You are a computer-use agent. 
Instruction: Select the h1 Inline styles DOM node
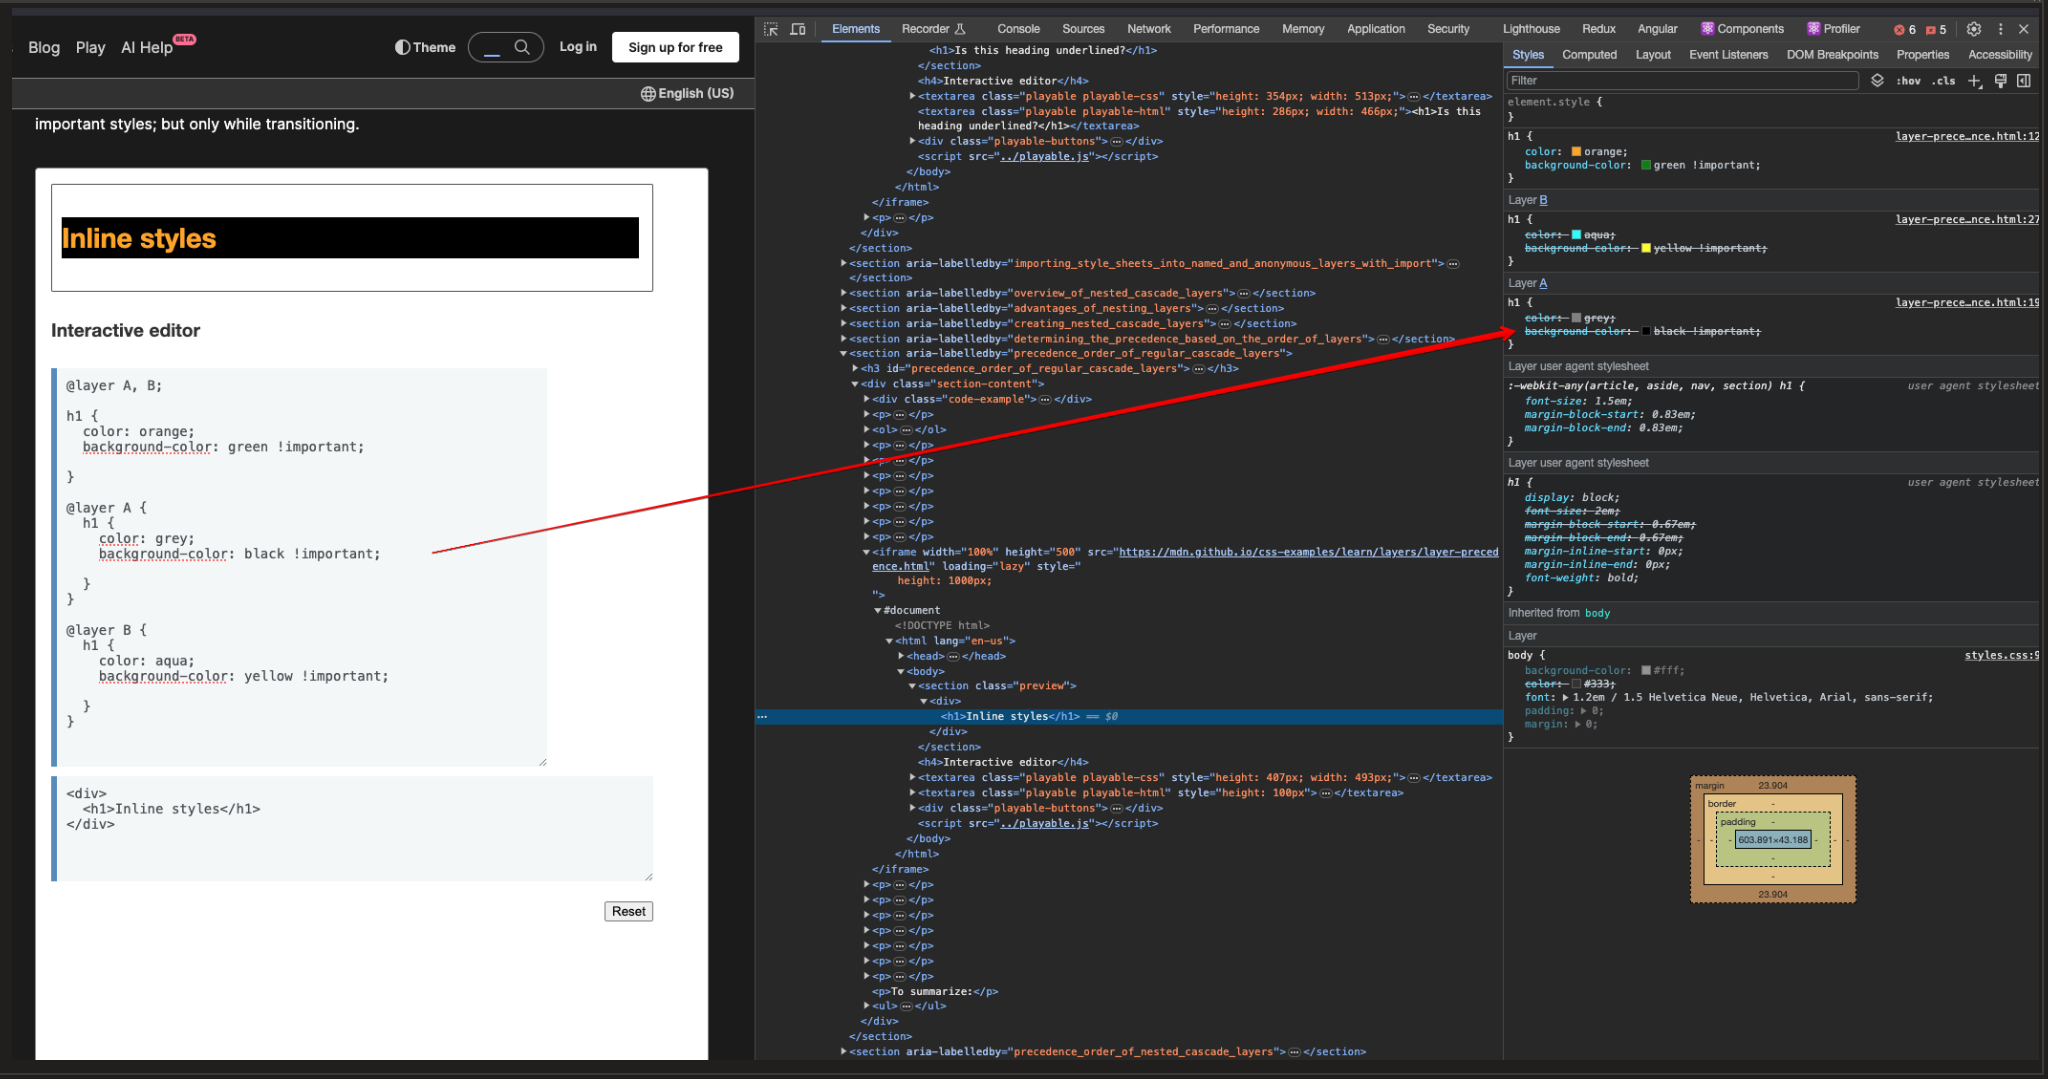click(x=1010, y=717)
